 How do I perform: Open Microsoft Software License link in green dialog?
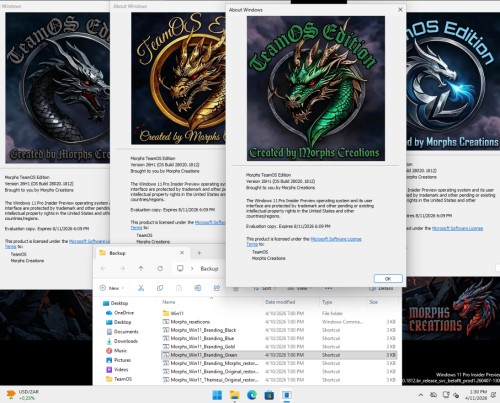tap(336, 239)
